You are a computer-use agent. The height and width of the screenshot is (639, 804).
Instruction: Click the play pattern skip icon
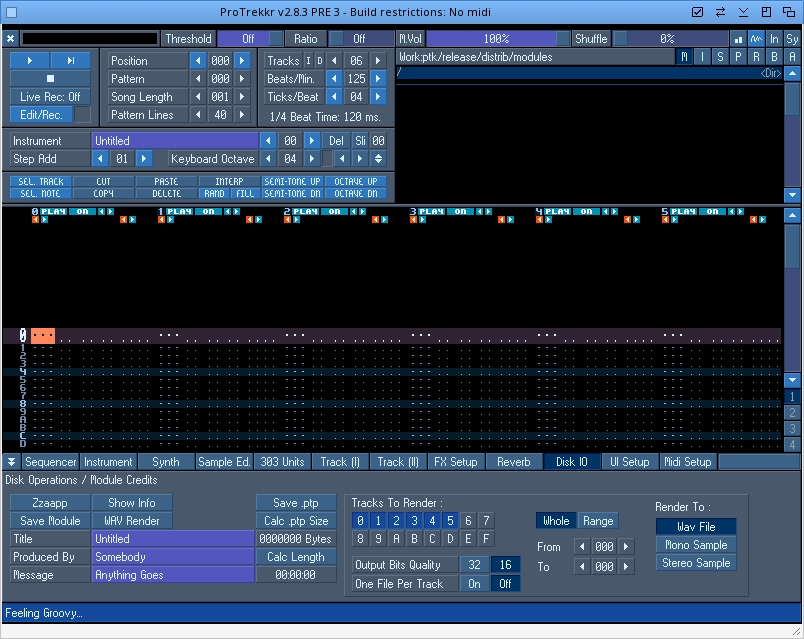pos(70,61)
